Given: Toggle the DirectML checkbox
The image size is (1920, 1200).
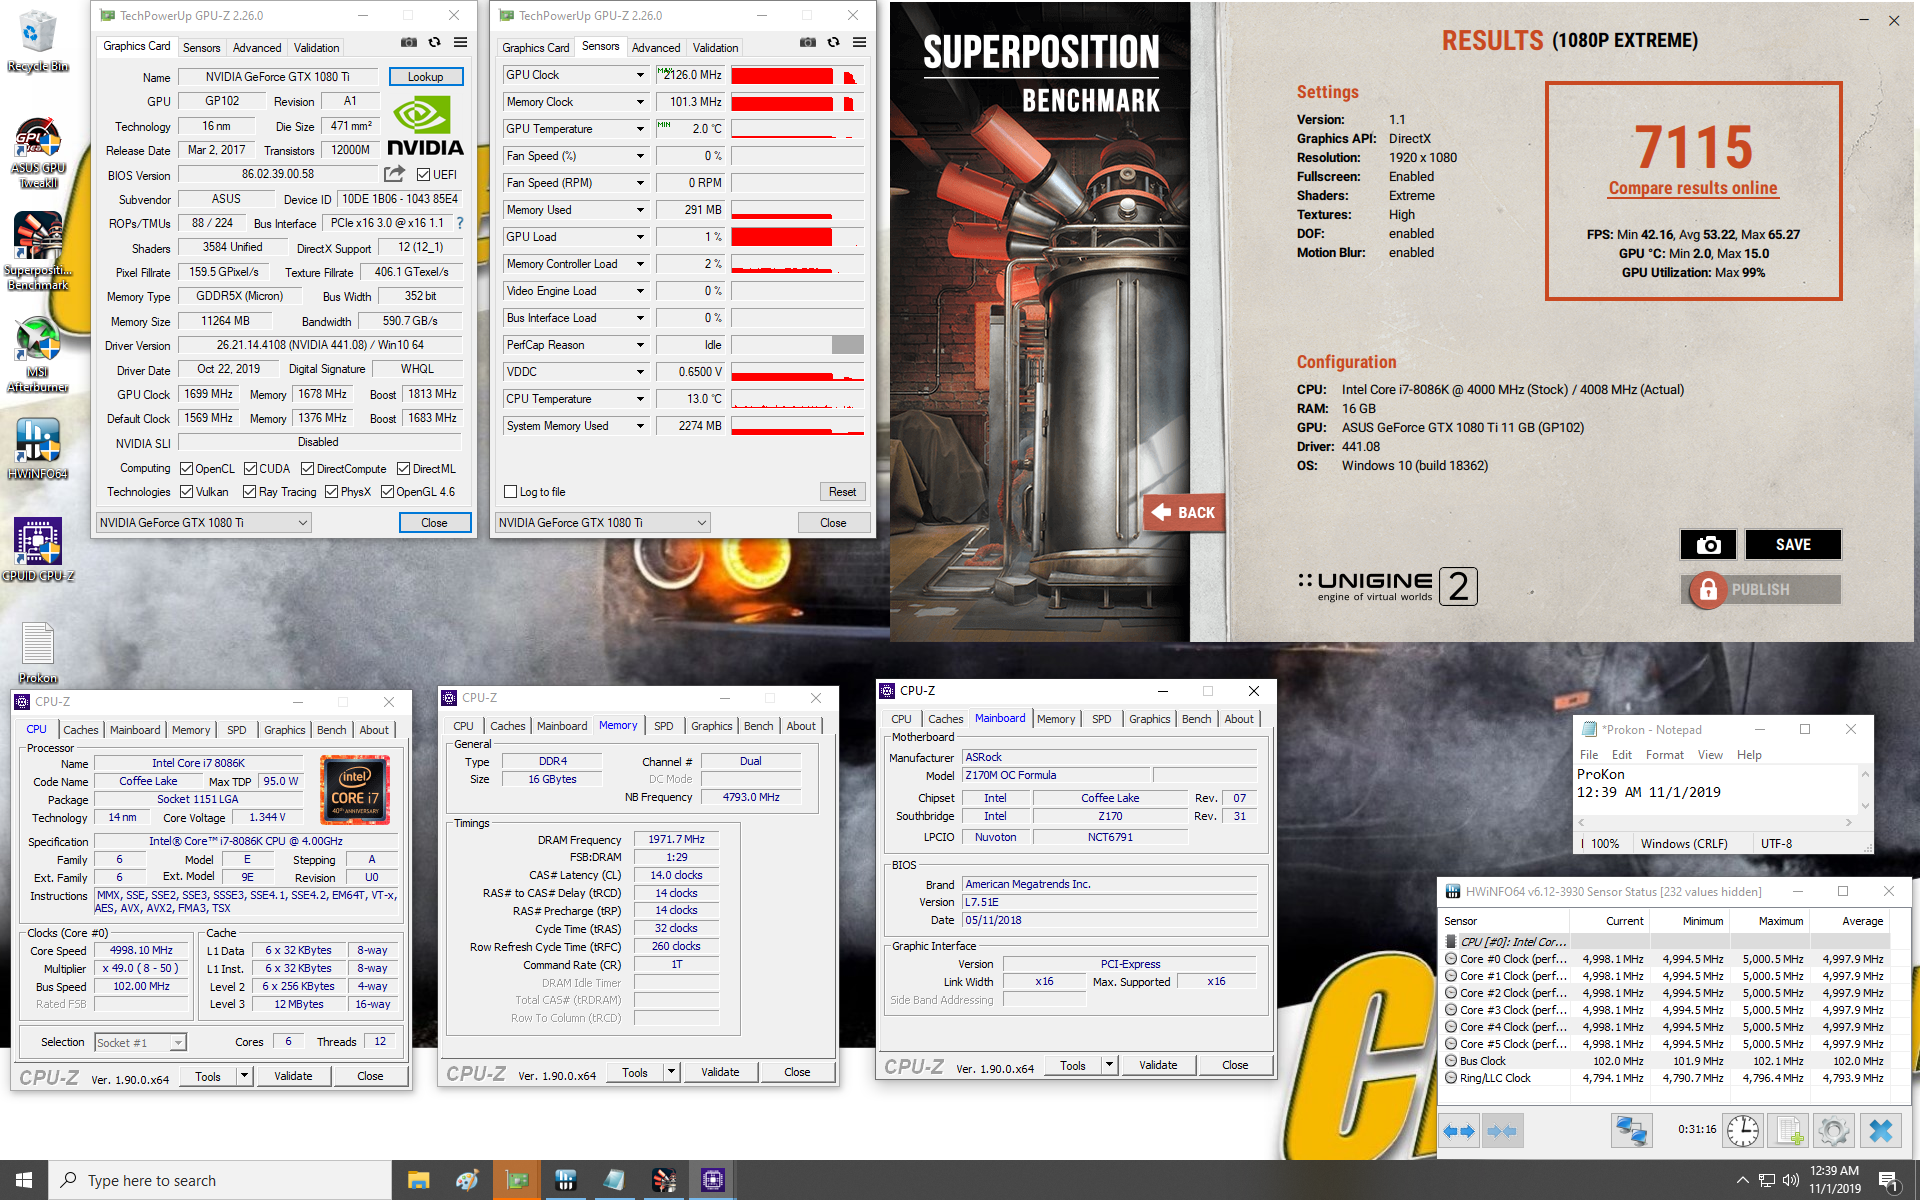Looking at the screenshot, I should [x=403, y=469].
